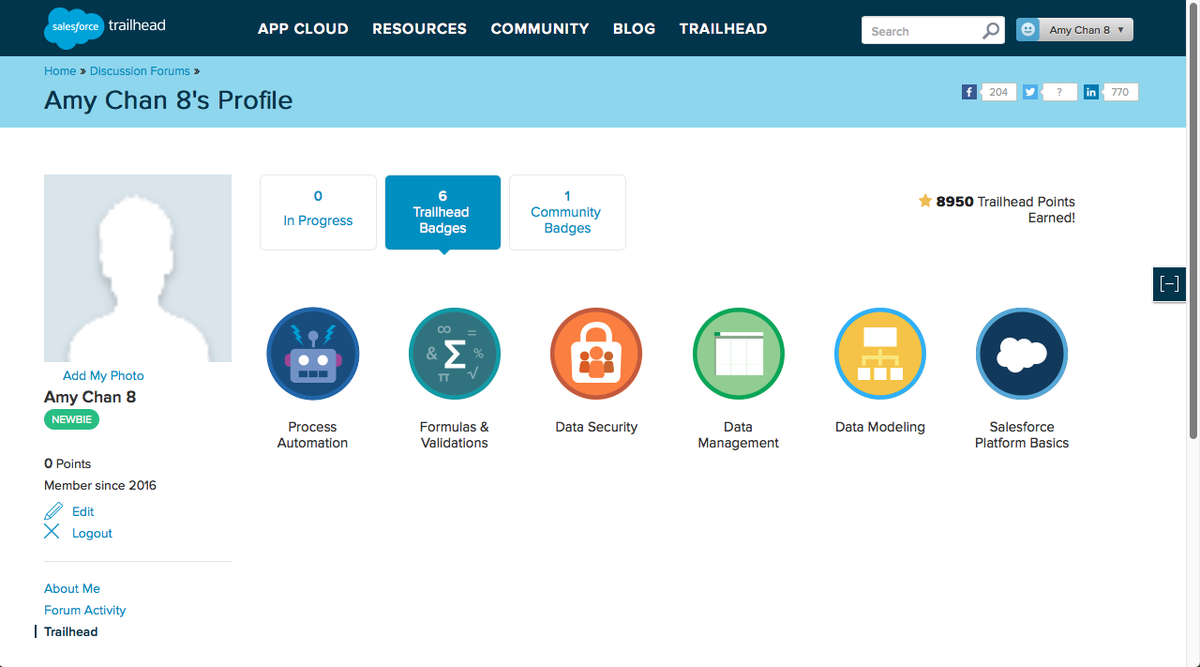Image resolution: width=1200 pixels, height=667 pixels.
Task: Click the Data Modeling badge label
Action: tap(880, 427)
